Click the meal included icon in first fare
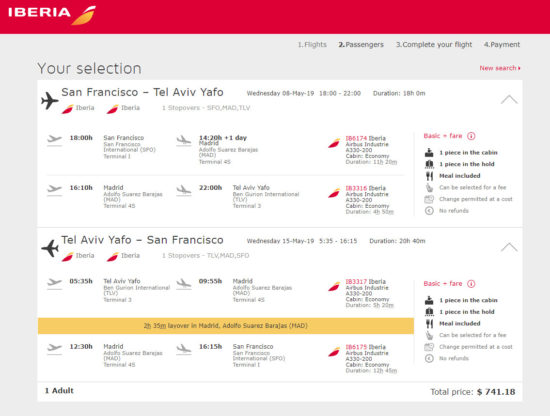The width and height of the screenshot is (550, 416). (x=429, y=176)
